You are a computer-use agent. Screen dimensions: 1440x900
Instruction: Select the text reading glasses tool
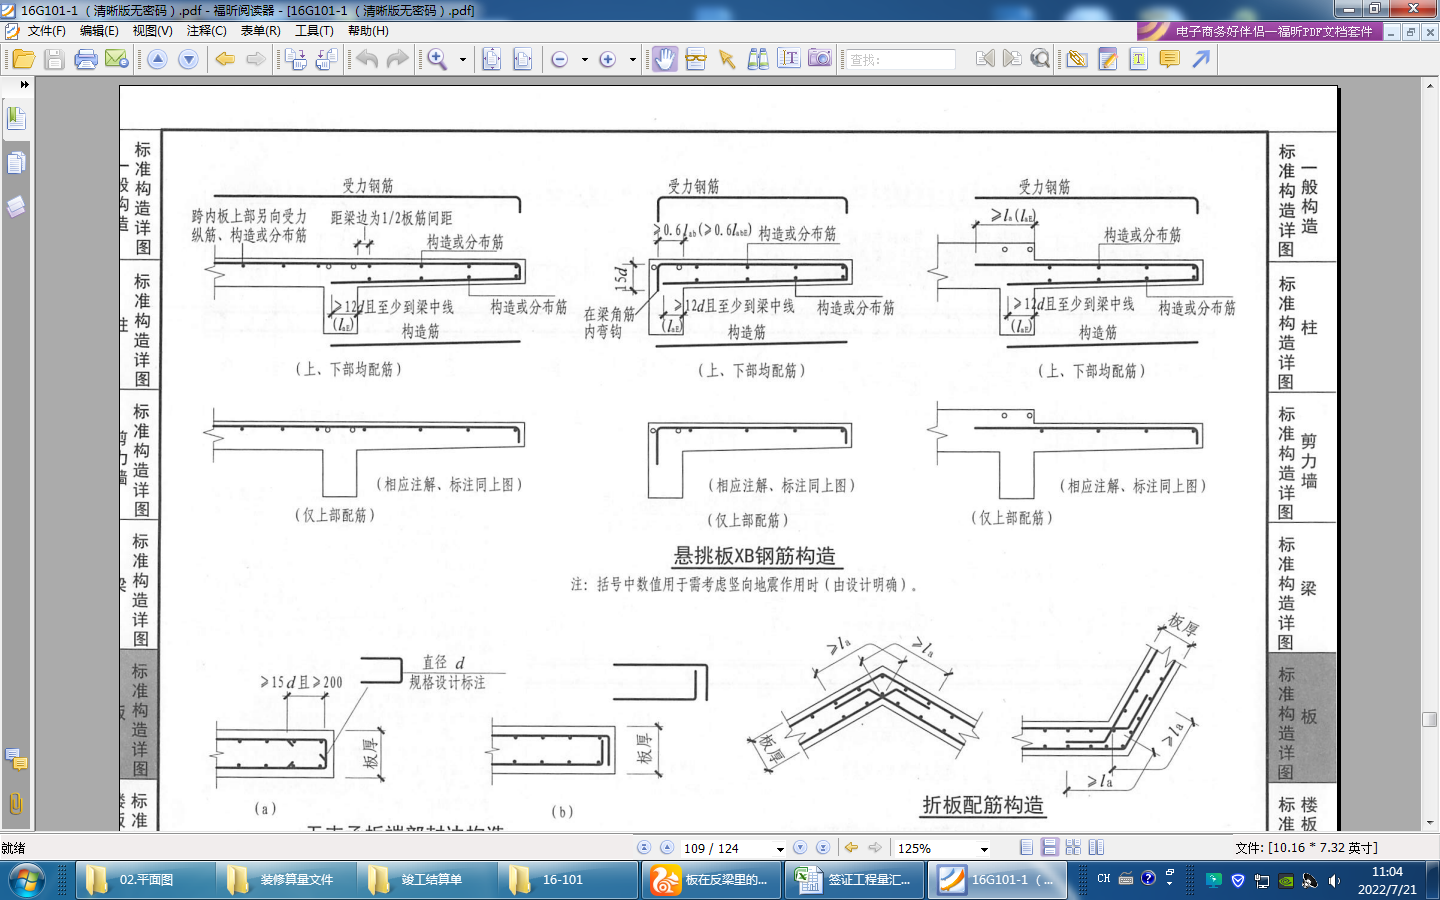click(696, 59)
